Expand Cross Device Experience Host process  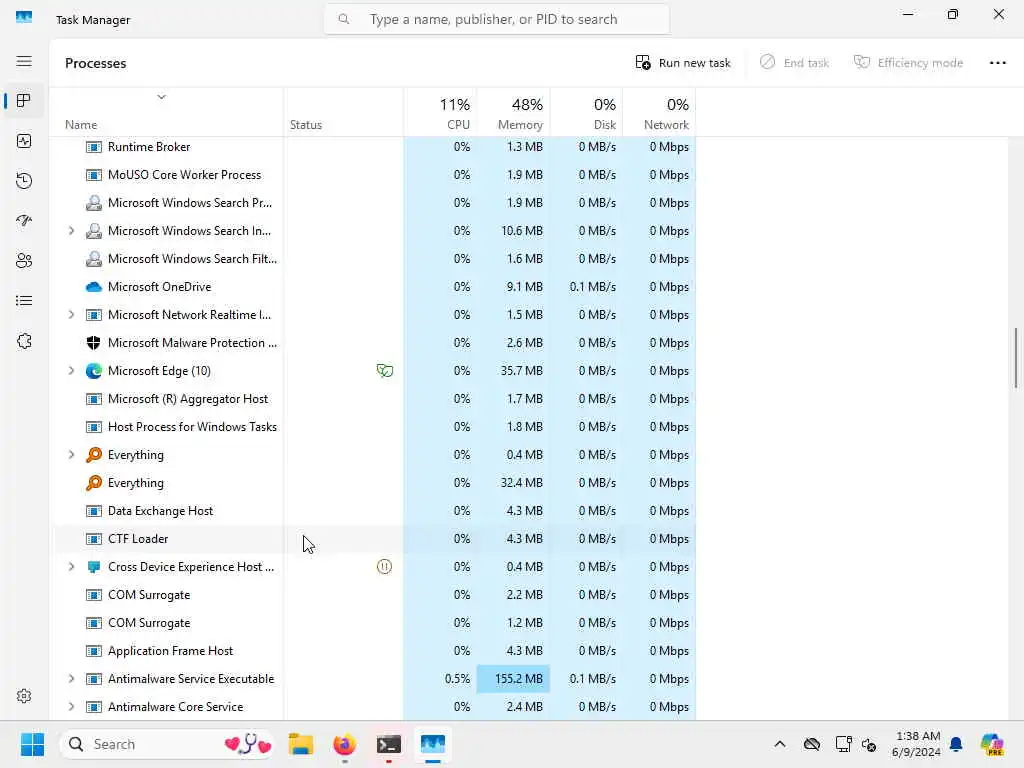tap(71, 567)
